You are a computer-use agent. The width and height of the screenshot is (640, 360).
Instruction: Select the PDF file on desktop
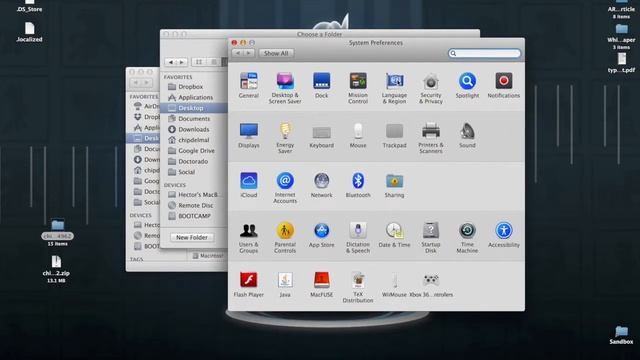(x=621, y=63)
